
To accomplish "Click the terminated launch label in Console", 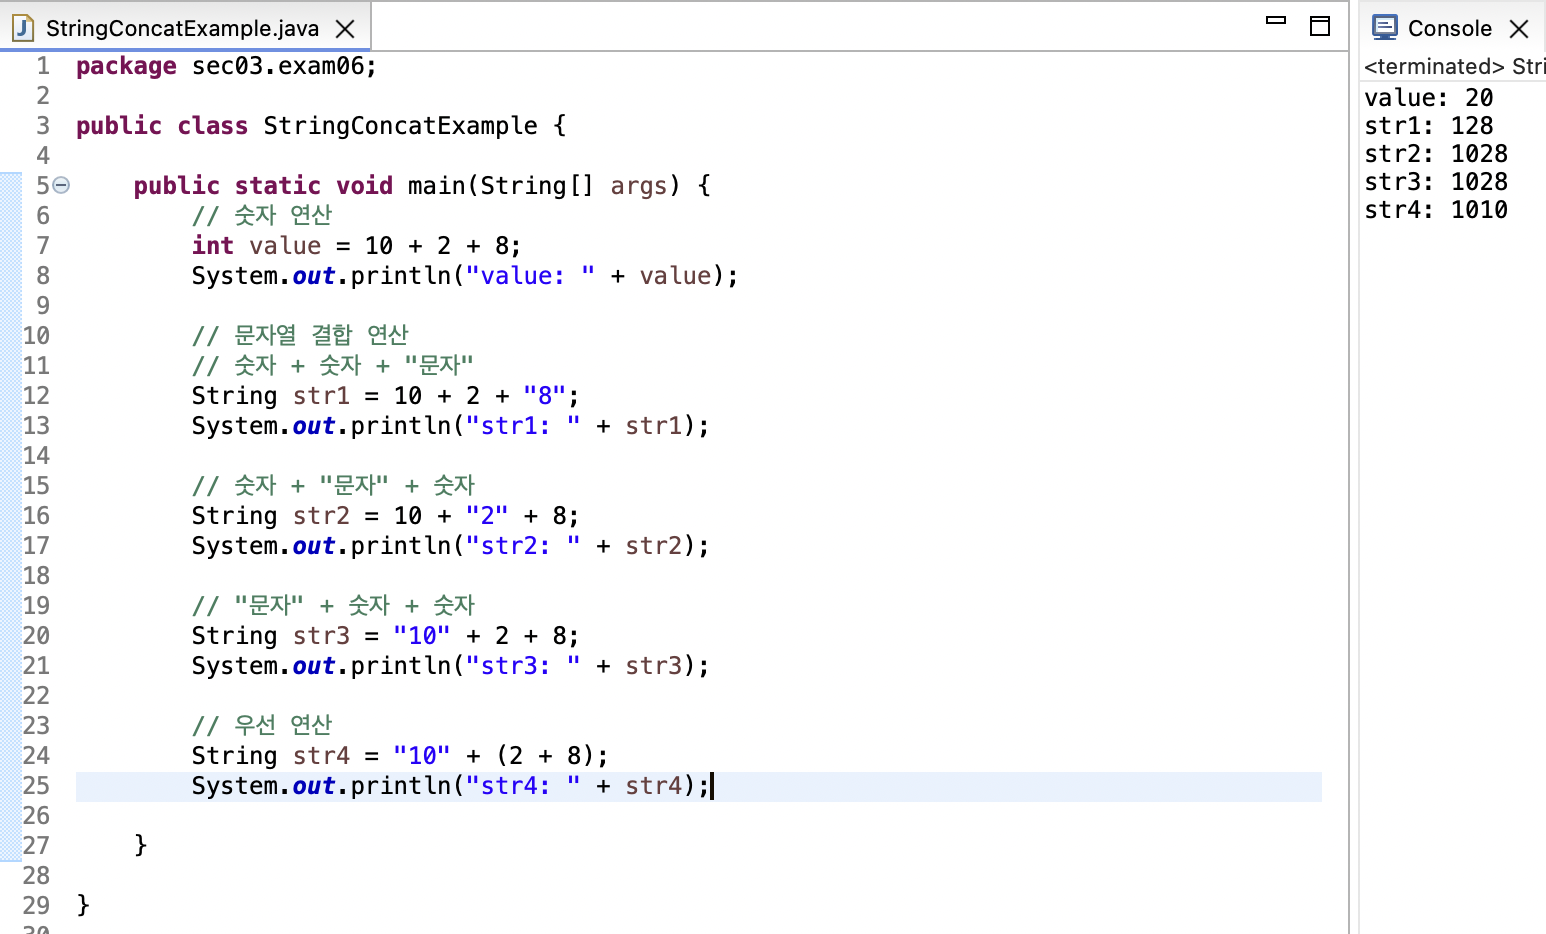I will [x=1454, y=67].
